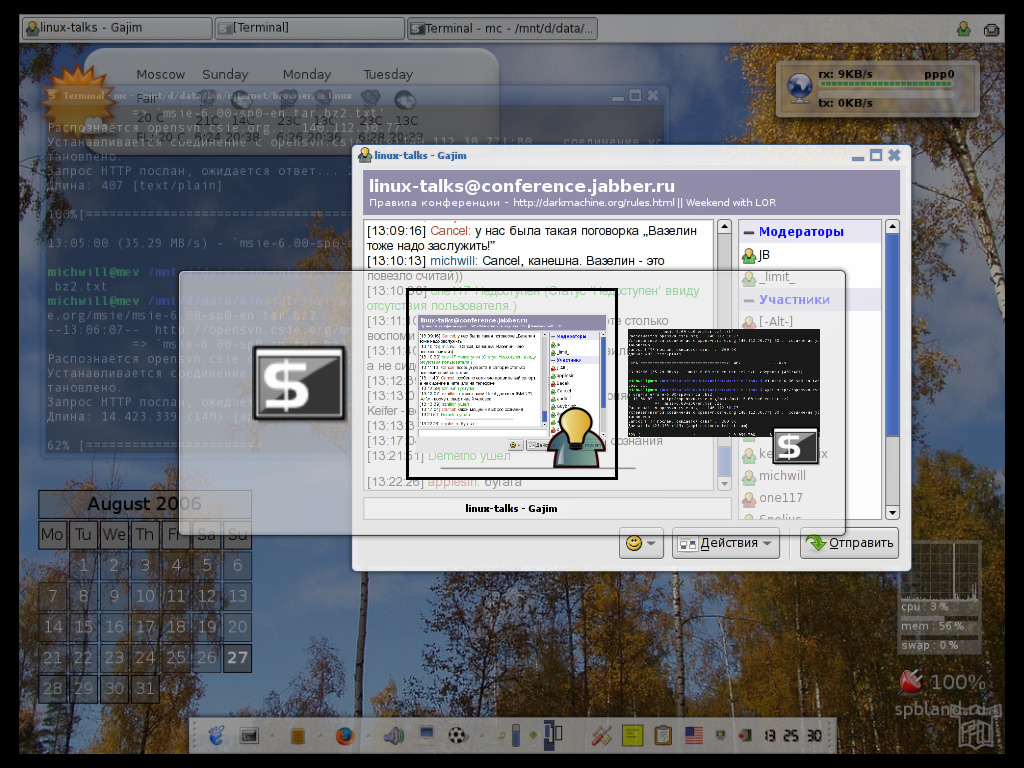The height and width of the screenshot is (768, 1024).
Task: Open the tools and settings icon in the panel
Action: 601,735
